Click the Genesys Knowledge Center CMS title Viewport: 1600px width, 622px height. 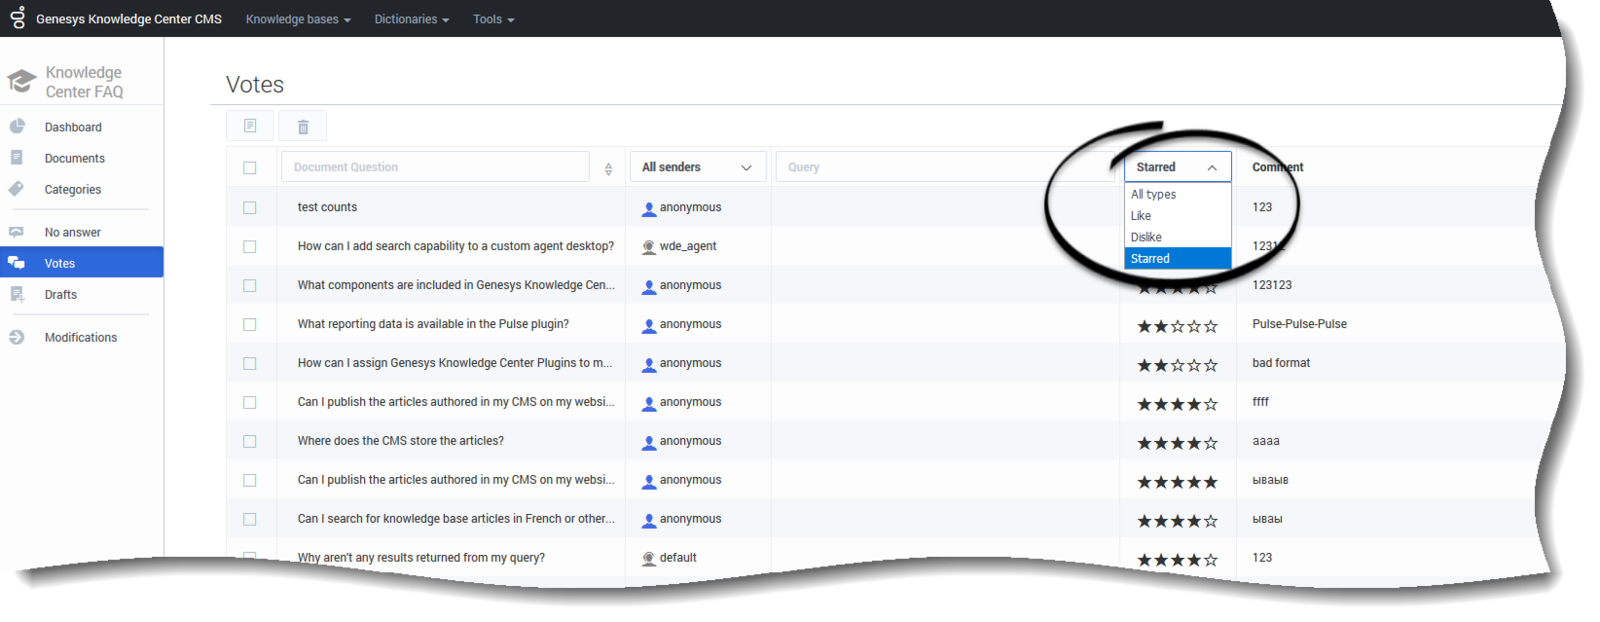(x=129, y=19)
